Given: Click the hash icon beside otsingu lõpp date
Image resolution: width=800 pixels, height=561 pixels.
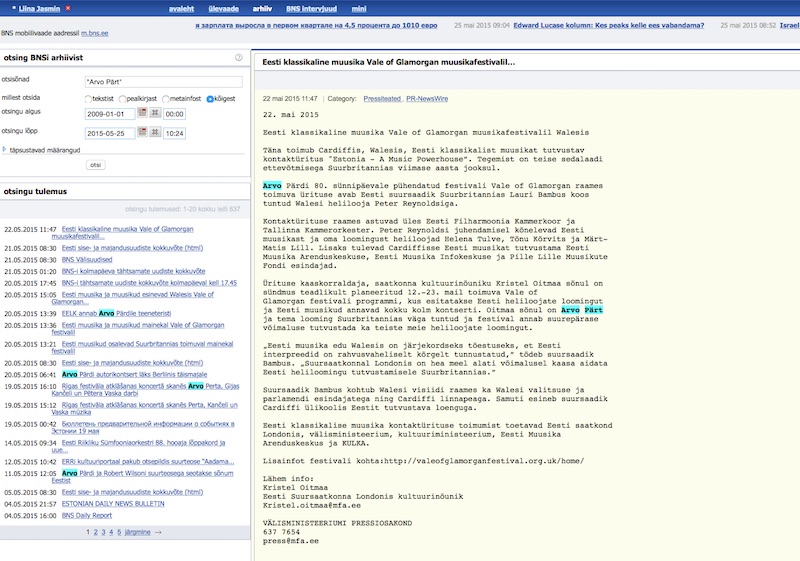Looking at the screenshot, I should [155, 132].
